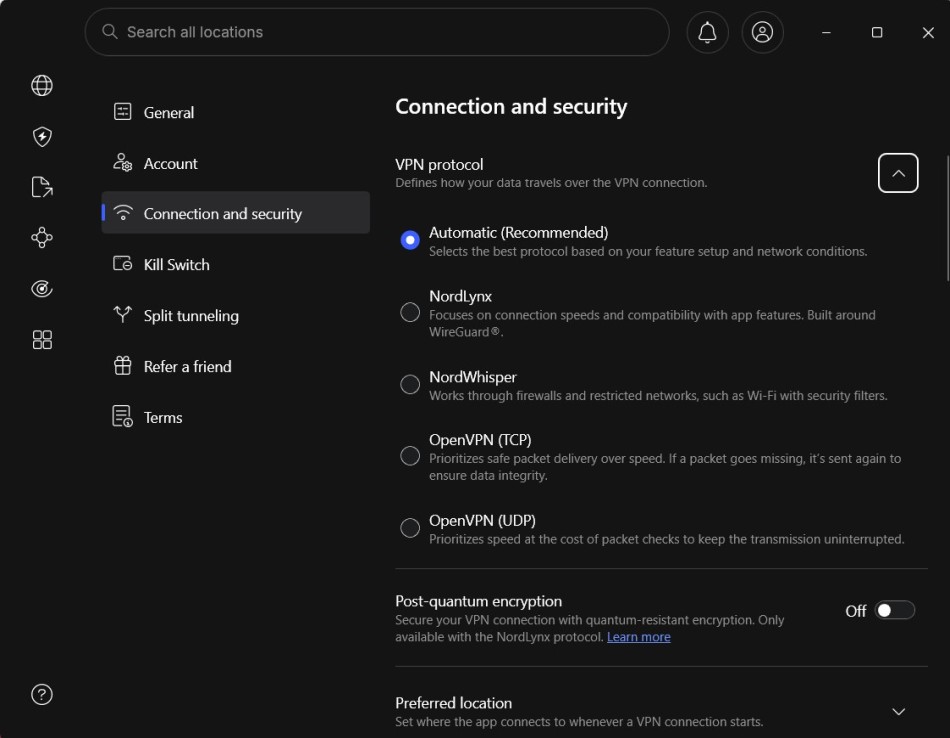
Task: Open General settings menu item
Action: pyautogui.click(x=236, y=112)
